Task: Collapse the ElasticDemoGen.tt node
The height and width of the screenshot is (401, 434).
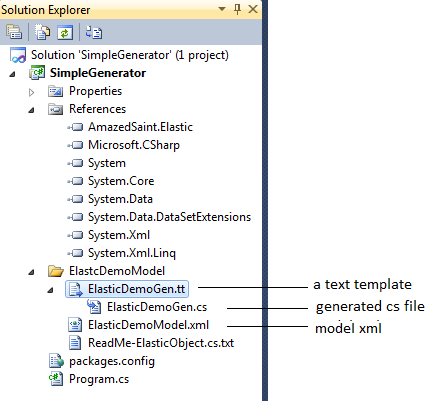Action: coord(50,290)
